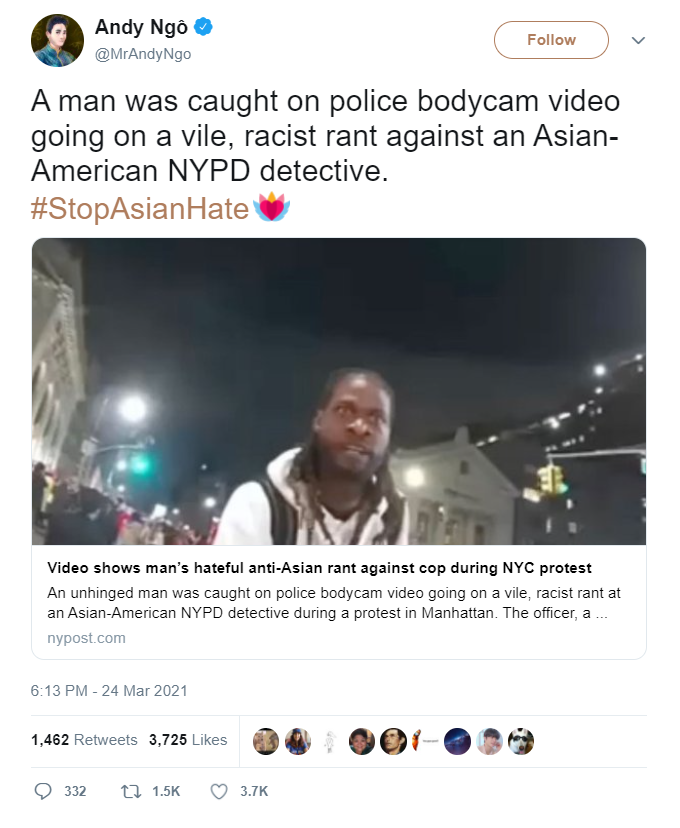680x828 pixels.
Task: Open the bodycam video preview image
Action: [x=339, y=391]
